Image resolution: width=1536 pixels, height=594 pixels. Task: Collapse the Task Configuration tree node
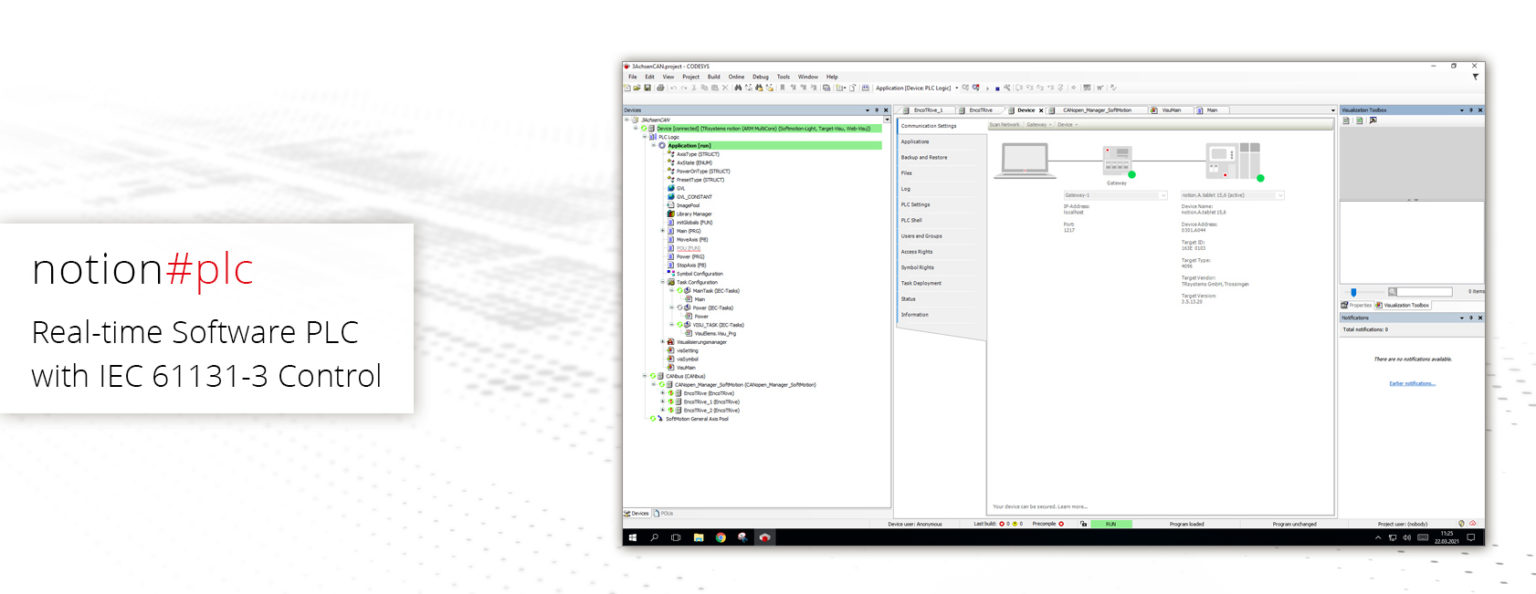click(x=662, y=282)
